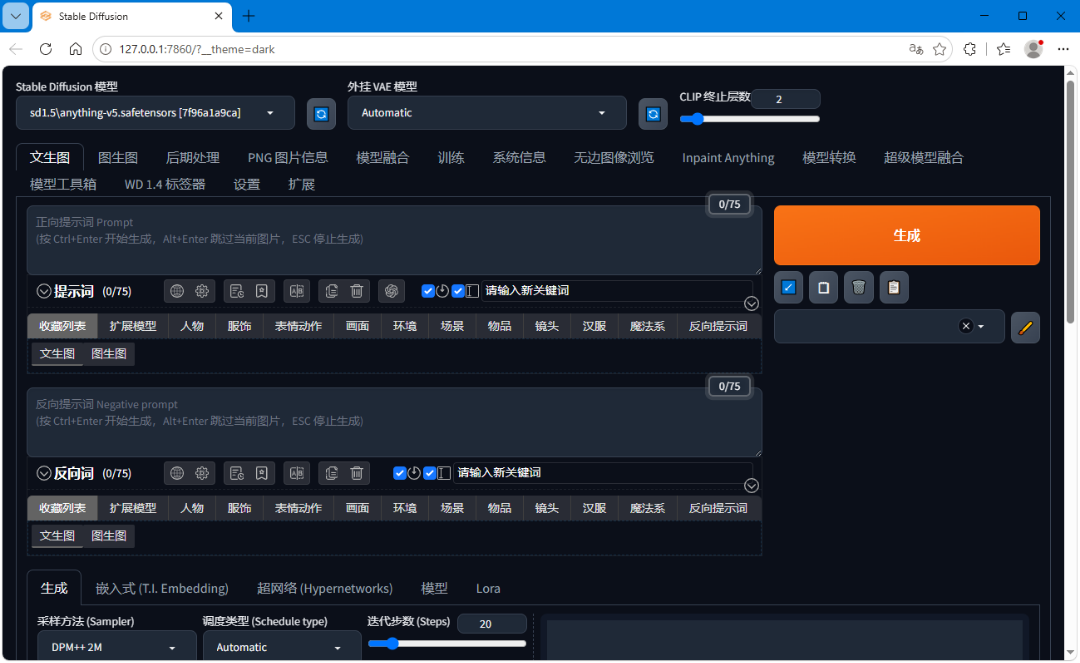The width and height of the screenshot is (1080, 663).
Task: Click the CLIP value field showing 2
Action: [785, 99]
